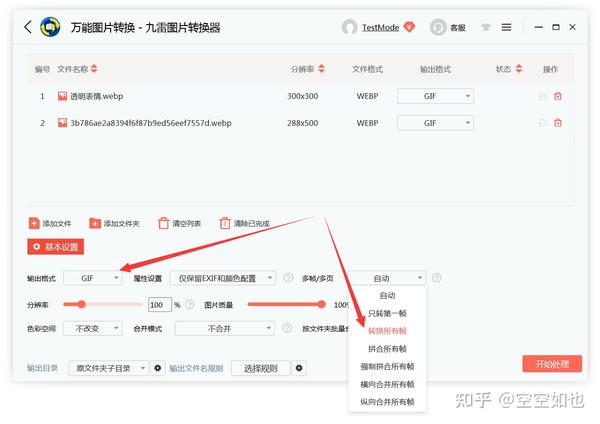This screenshot has width=600, height=424.
Task: Open output folder for 透明表情.webp row
Action: 543,96
